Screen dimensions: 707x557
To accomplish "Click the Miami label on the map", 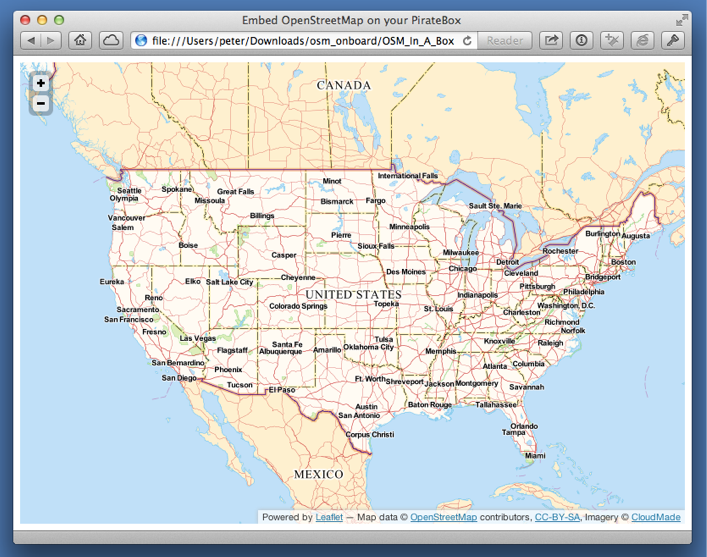I will [535, 455].
